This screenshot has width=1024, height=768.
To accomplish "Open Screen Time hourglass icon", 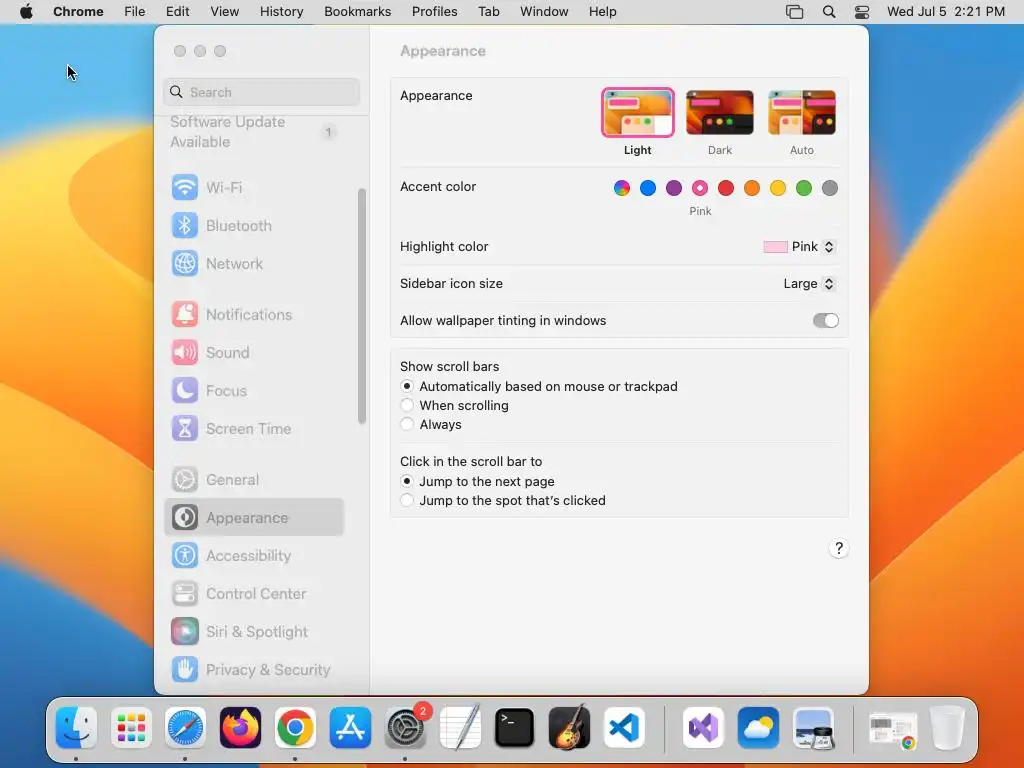I will click(x=185, y=428).
